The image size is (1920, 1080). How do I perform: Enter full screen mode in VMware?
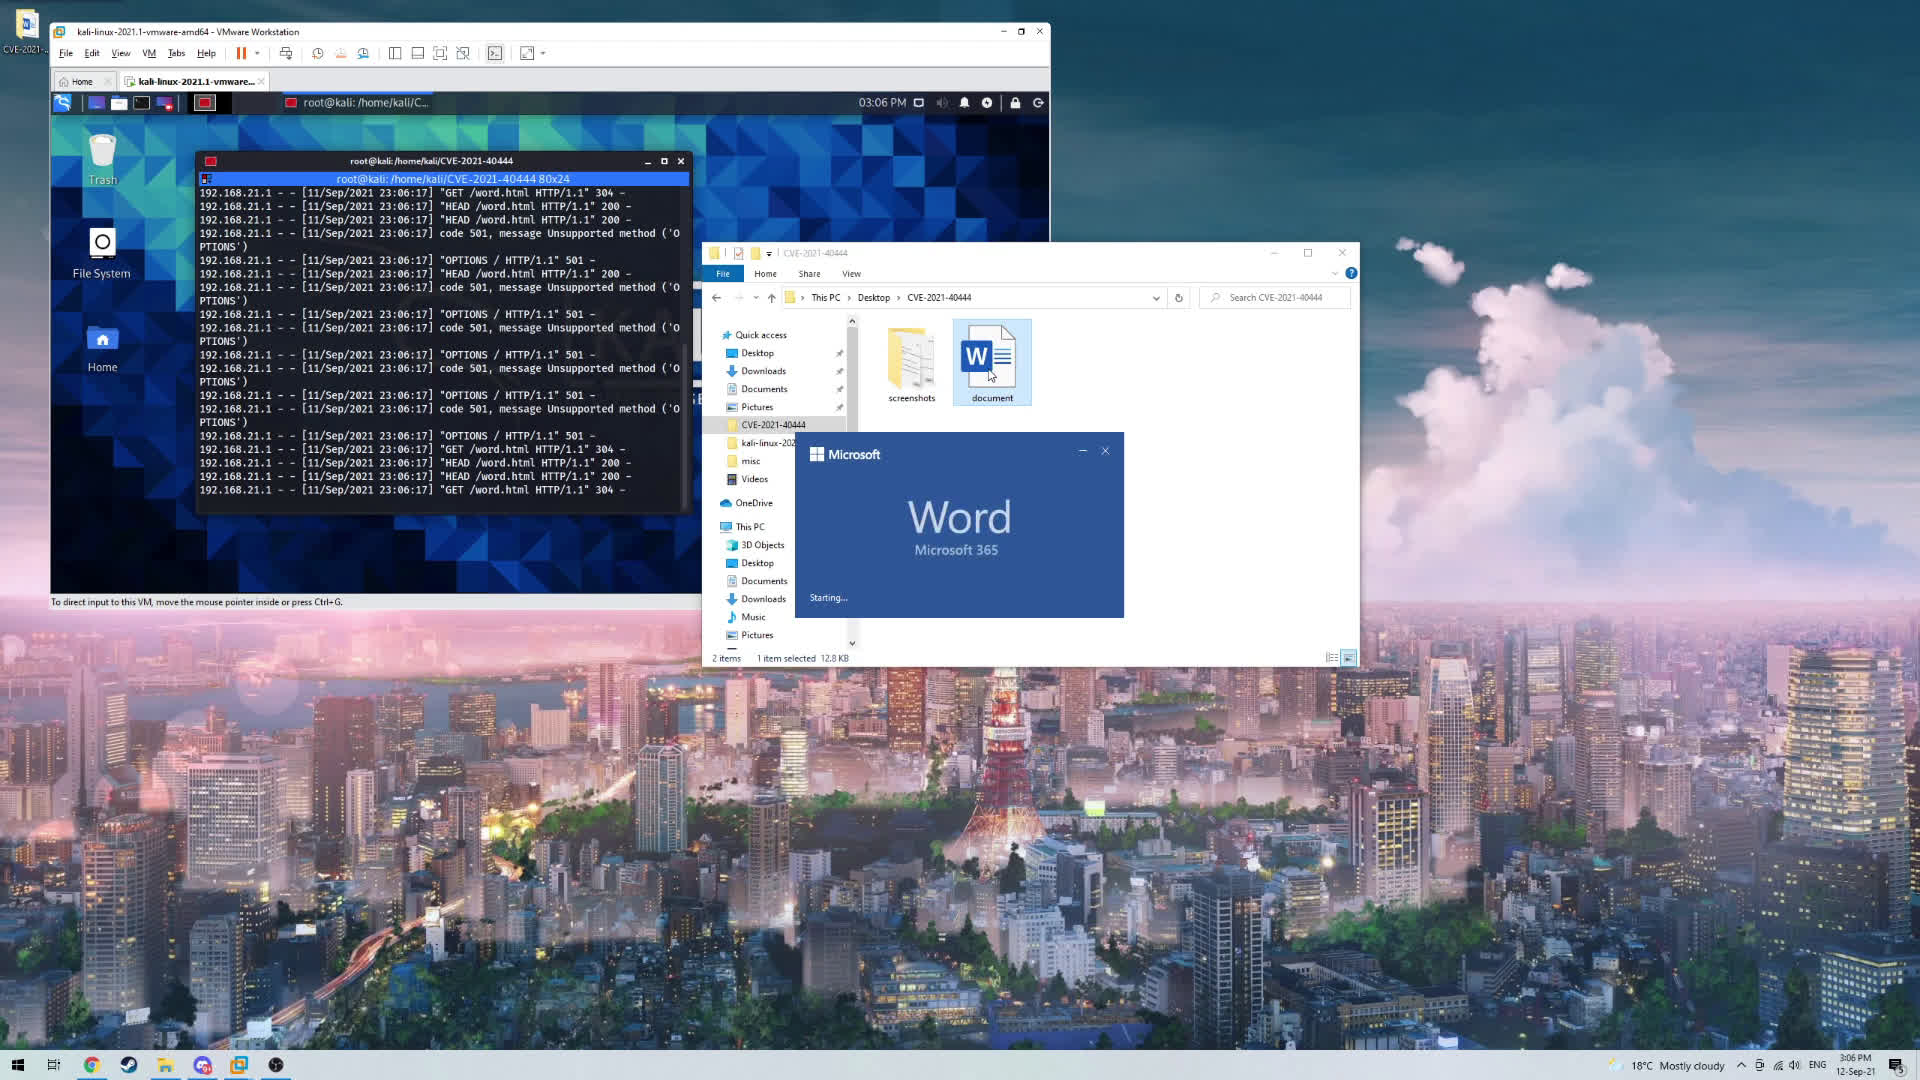[440, 53]
